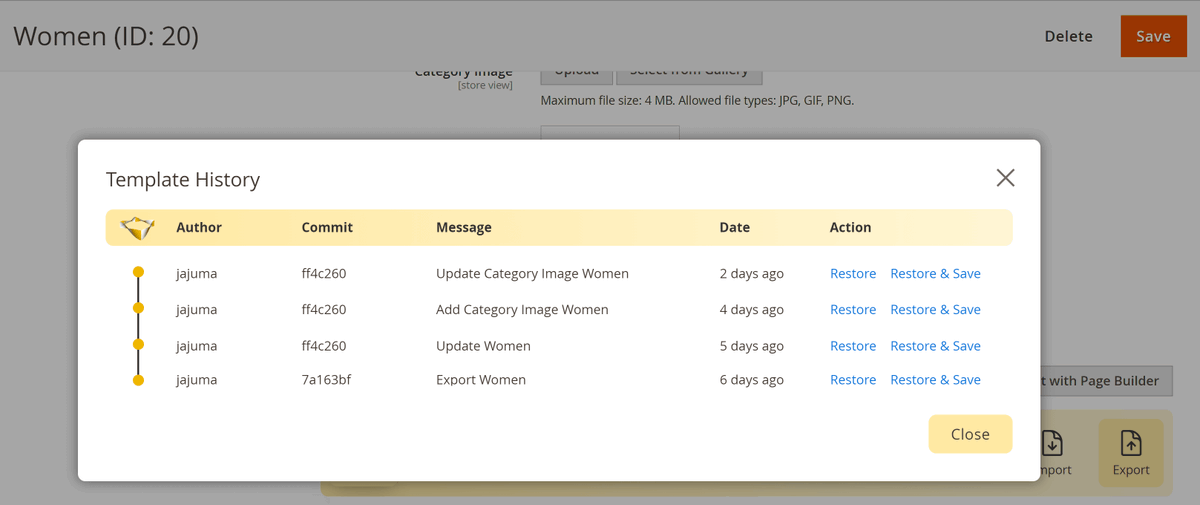Select commit hash in 'Add Category Image Women' row
Image resolution: width=1200 pixels, height=505 pixels.
pos(324,310)
